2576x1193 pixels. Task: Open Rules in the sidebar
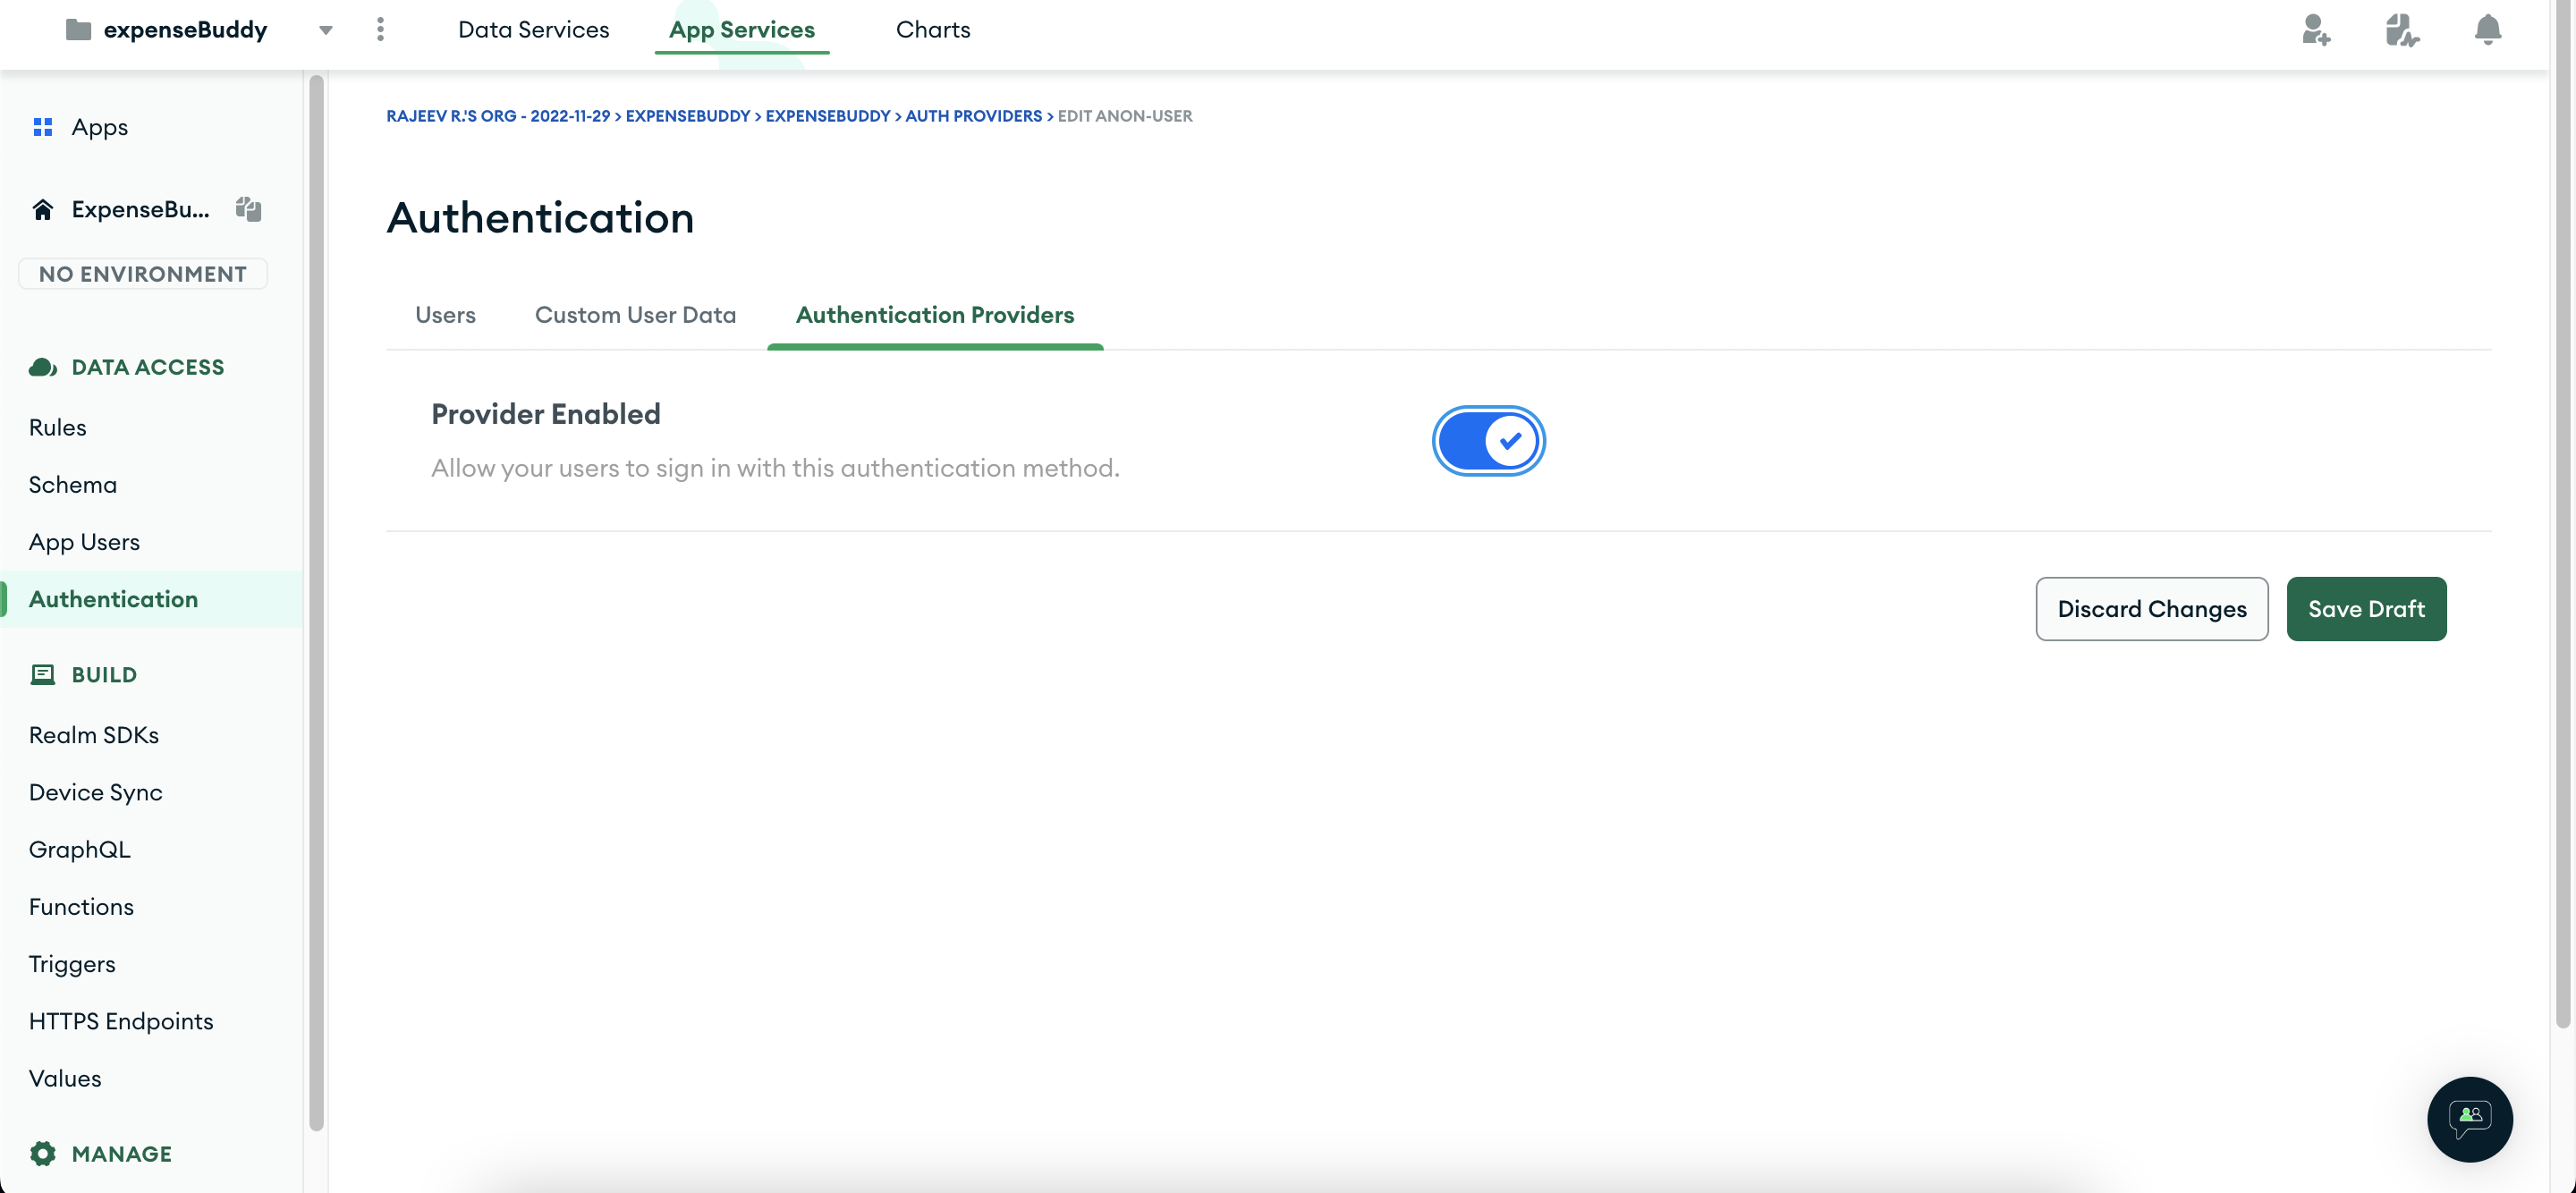point(58,427)
